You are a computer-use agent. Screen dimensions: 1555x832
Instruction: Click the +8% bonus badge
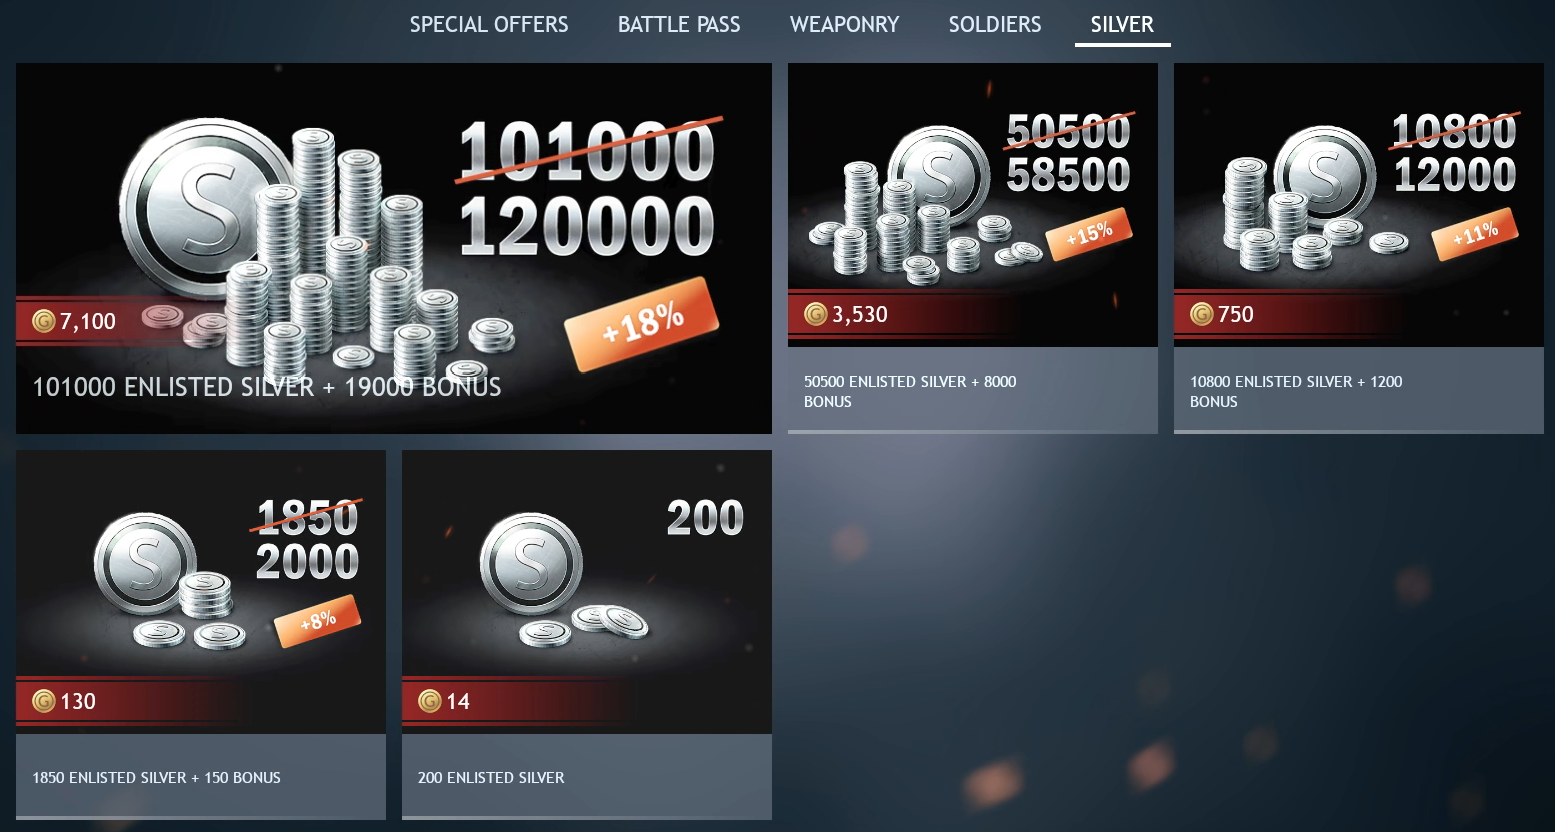(317, 621)
